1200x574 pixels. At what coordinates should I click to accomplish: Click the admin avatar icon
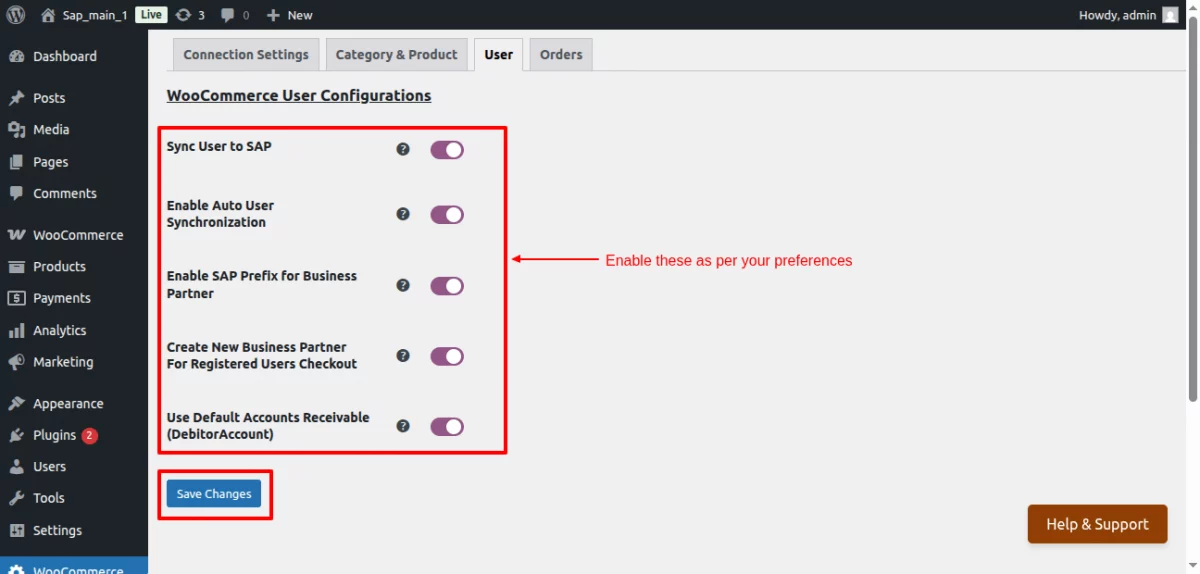coord(1170,15)
